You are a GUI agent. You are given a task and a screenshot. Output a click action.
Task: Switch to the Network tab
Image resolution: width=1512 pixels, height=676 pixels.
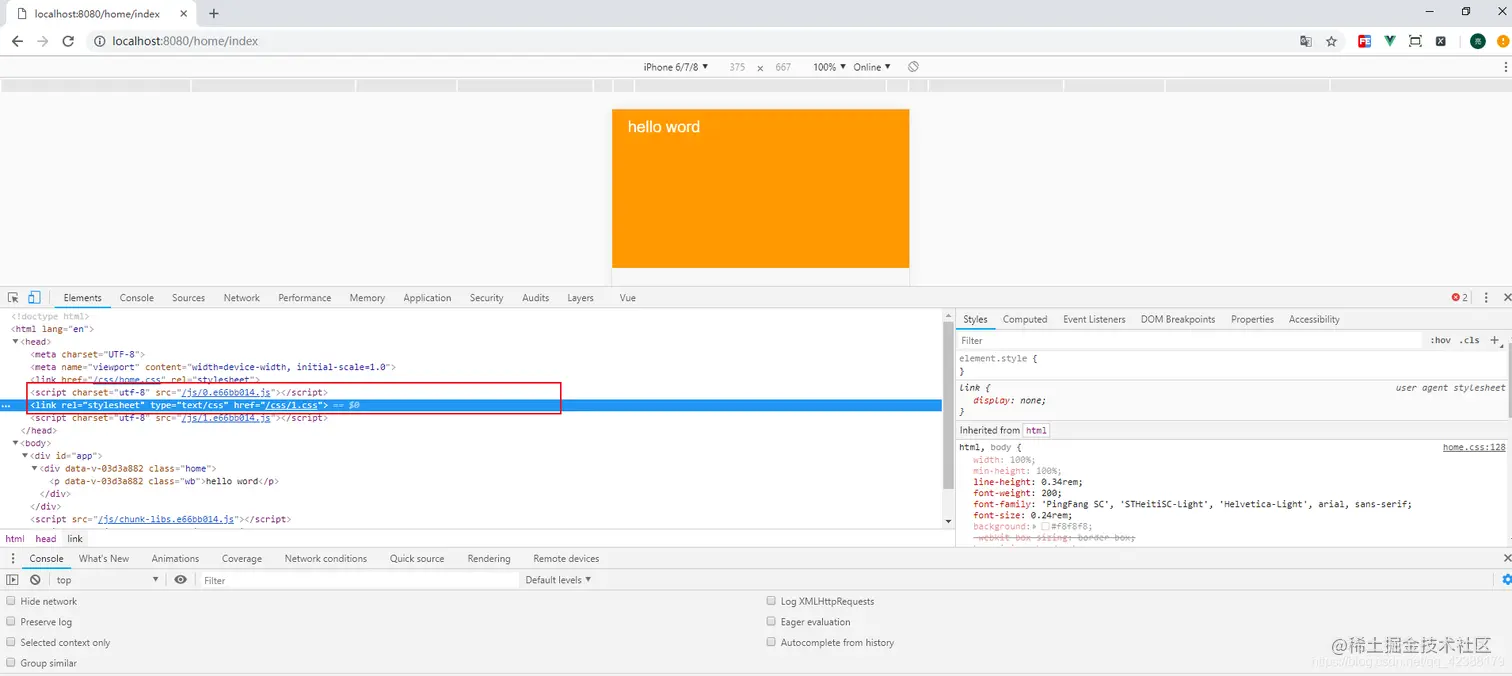(x=241, y=298)
